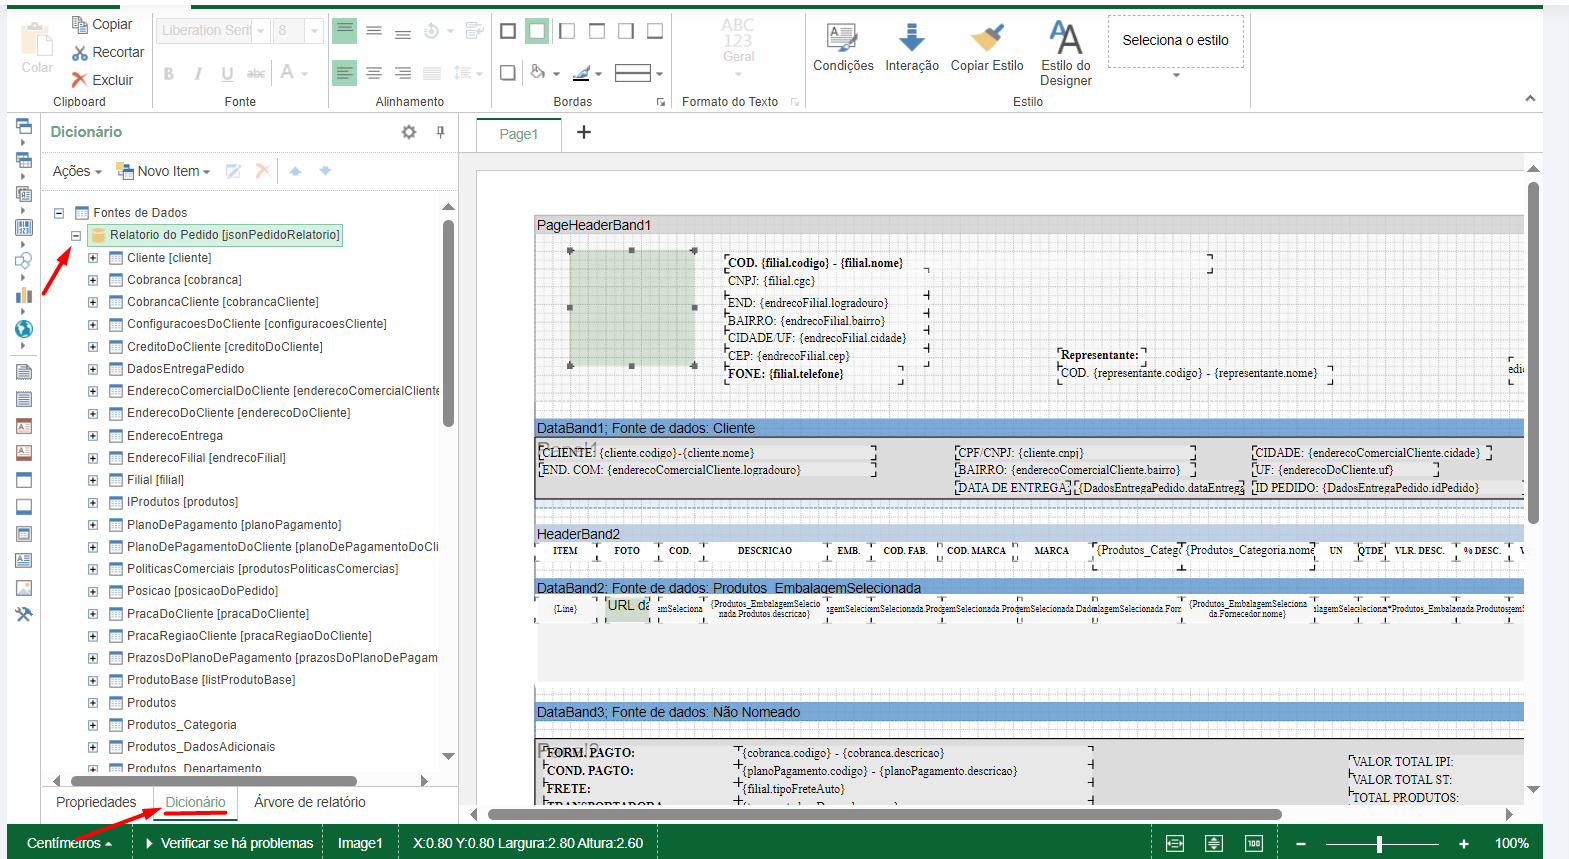Select the Produtos_Categoria tree item
This screenshot has height=859, width=1569.
[181, 725]
